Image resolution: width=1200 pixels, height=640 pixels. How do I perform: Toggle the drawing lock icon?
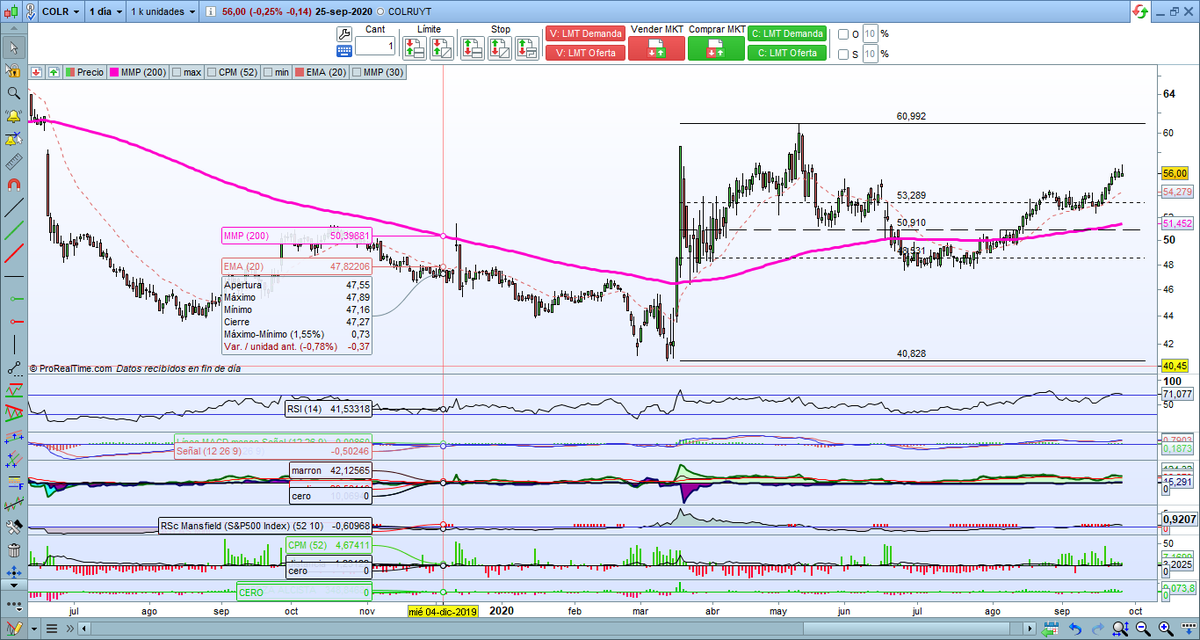[x=13, y=70]
